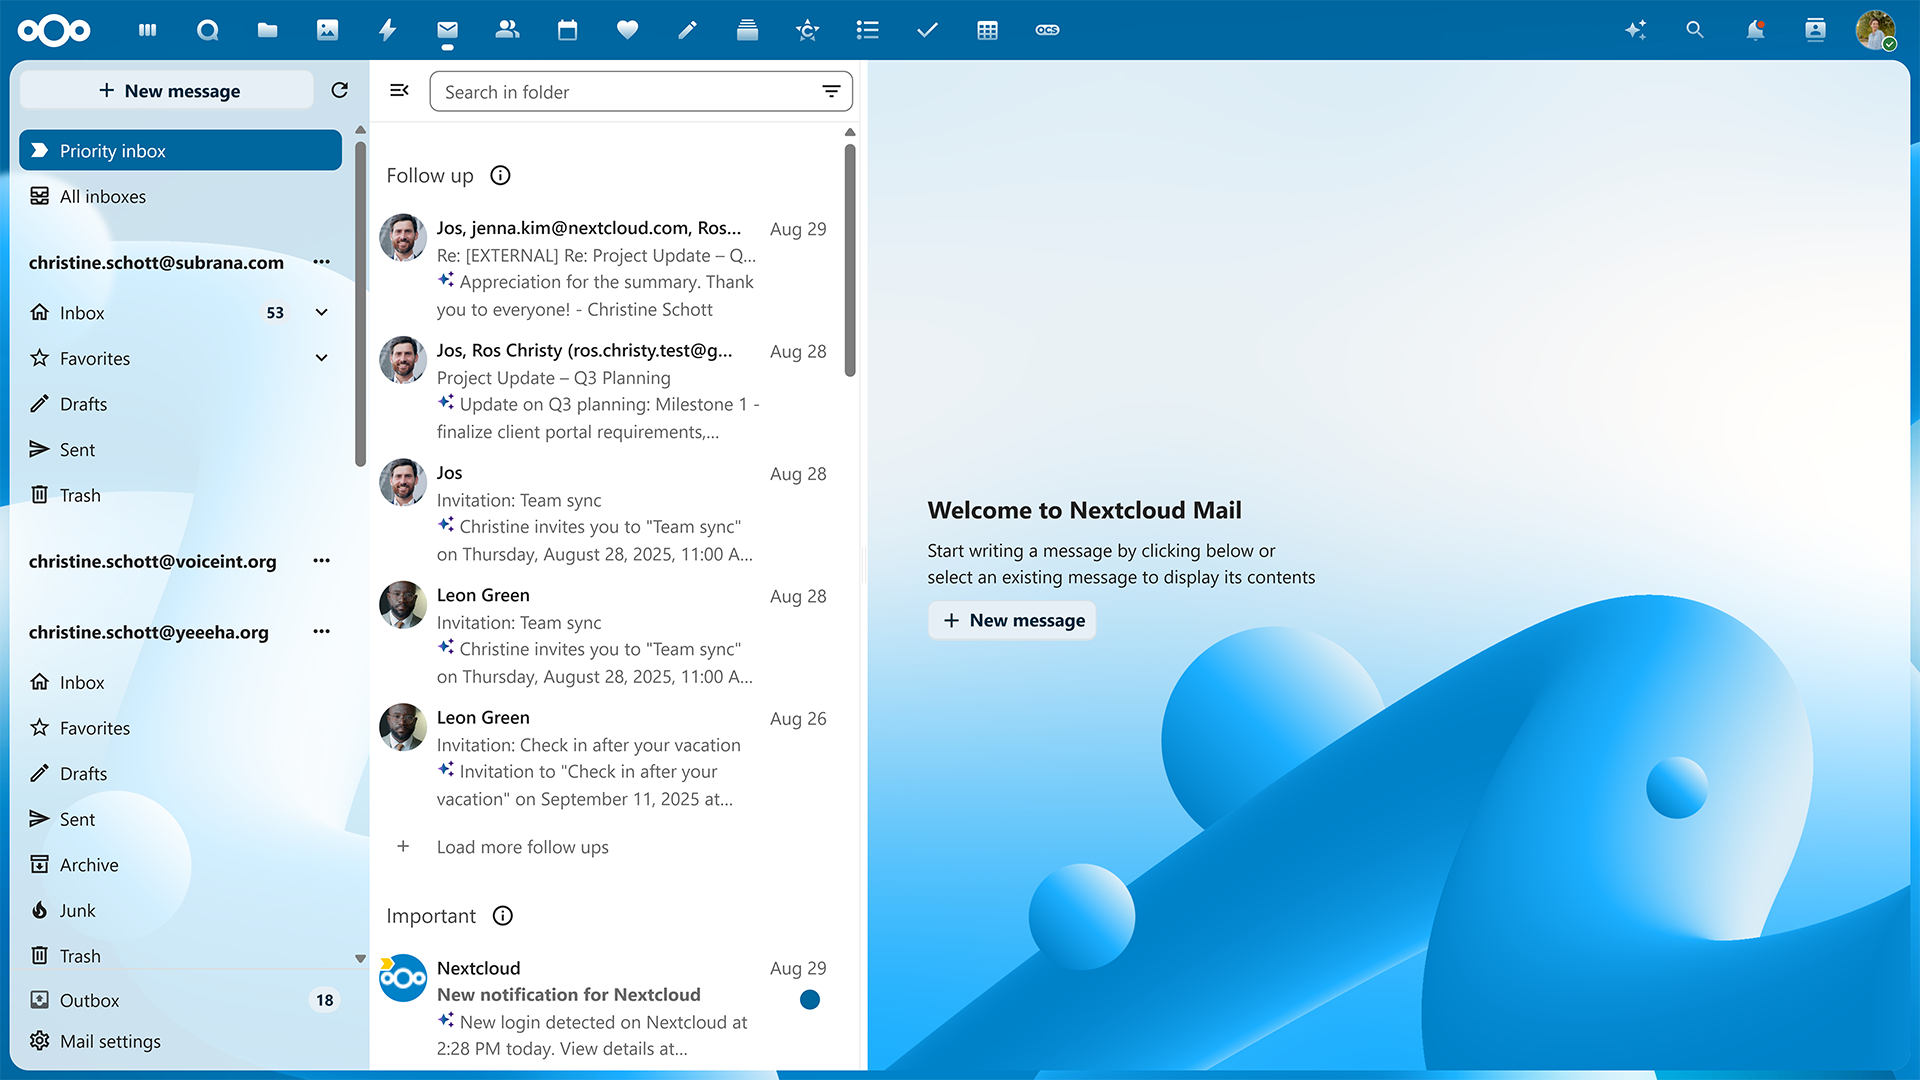Open the Outbox folder
1920x1080 pixels.
89,1000
